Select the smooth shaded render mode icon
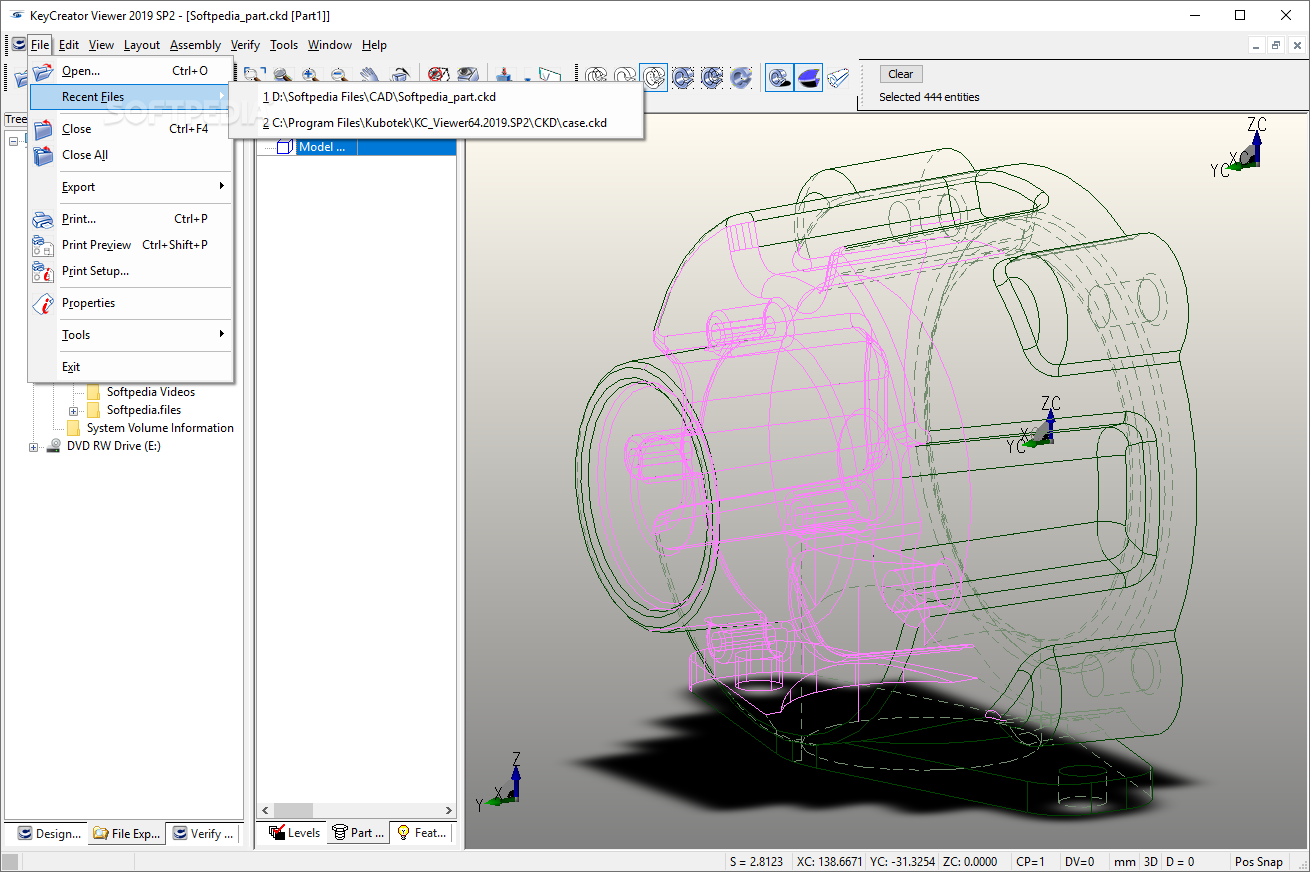 pyautogui.click(x=742, y=77)
